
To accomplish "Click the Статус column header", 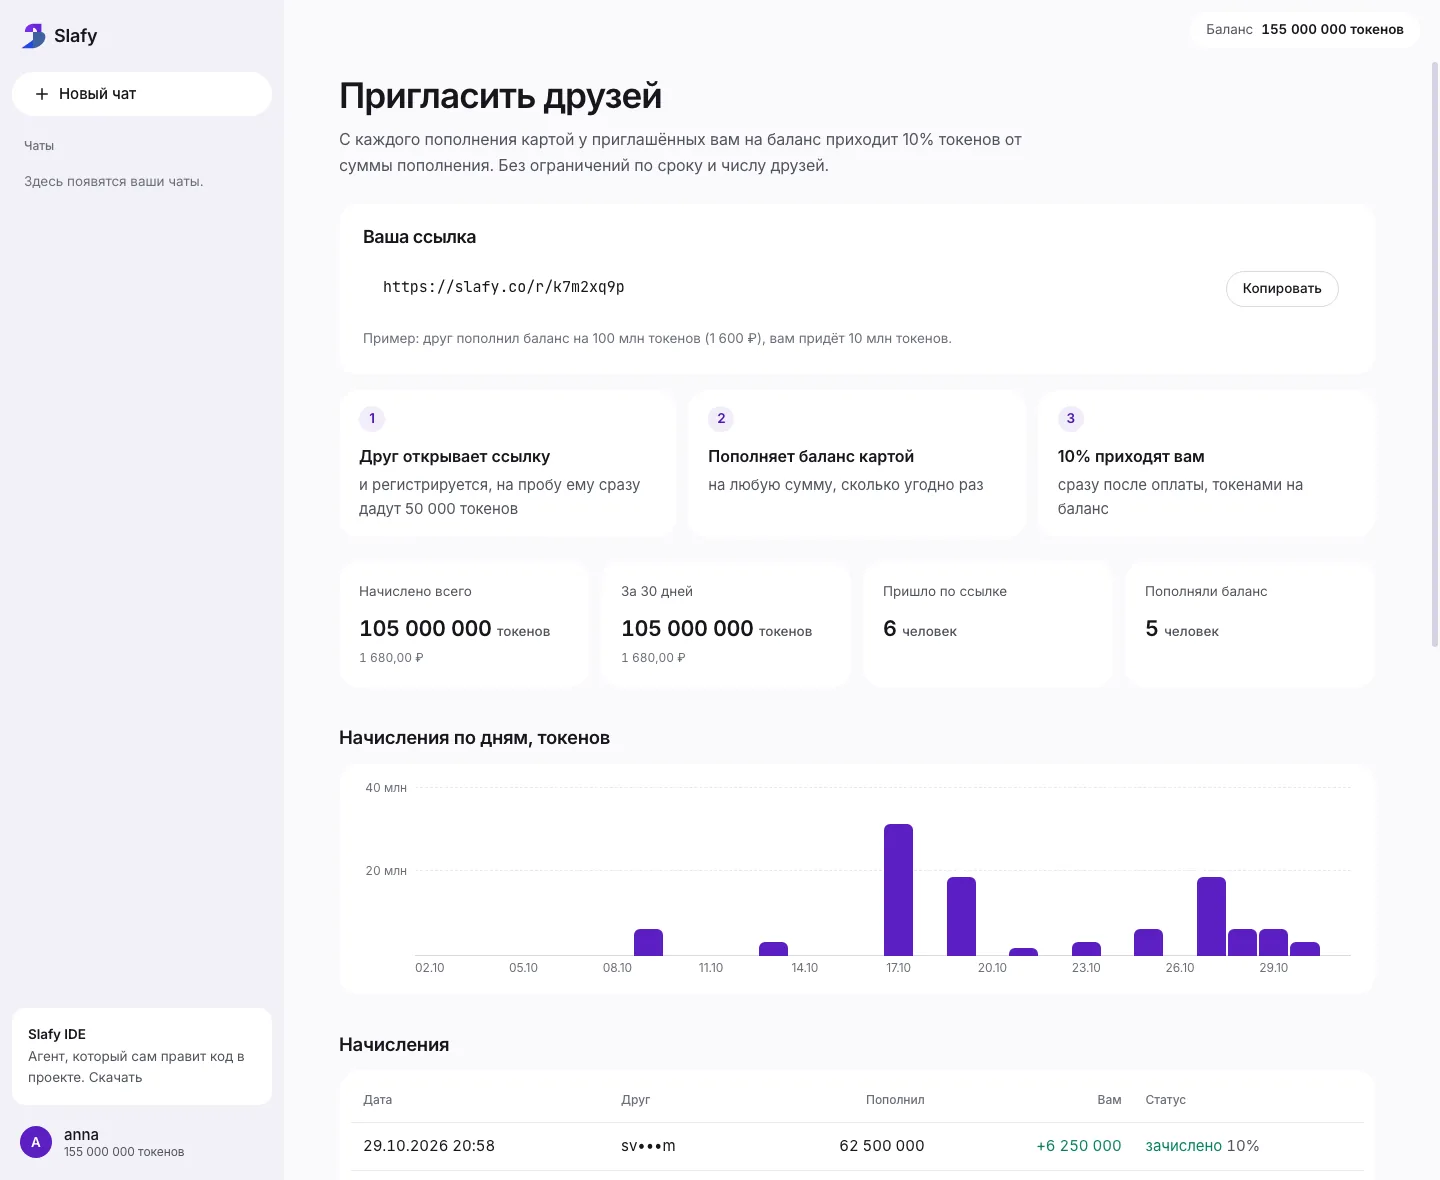I will point(1166,1100).
